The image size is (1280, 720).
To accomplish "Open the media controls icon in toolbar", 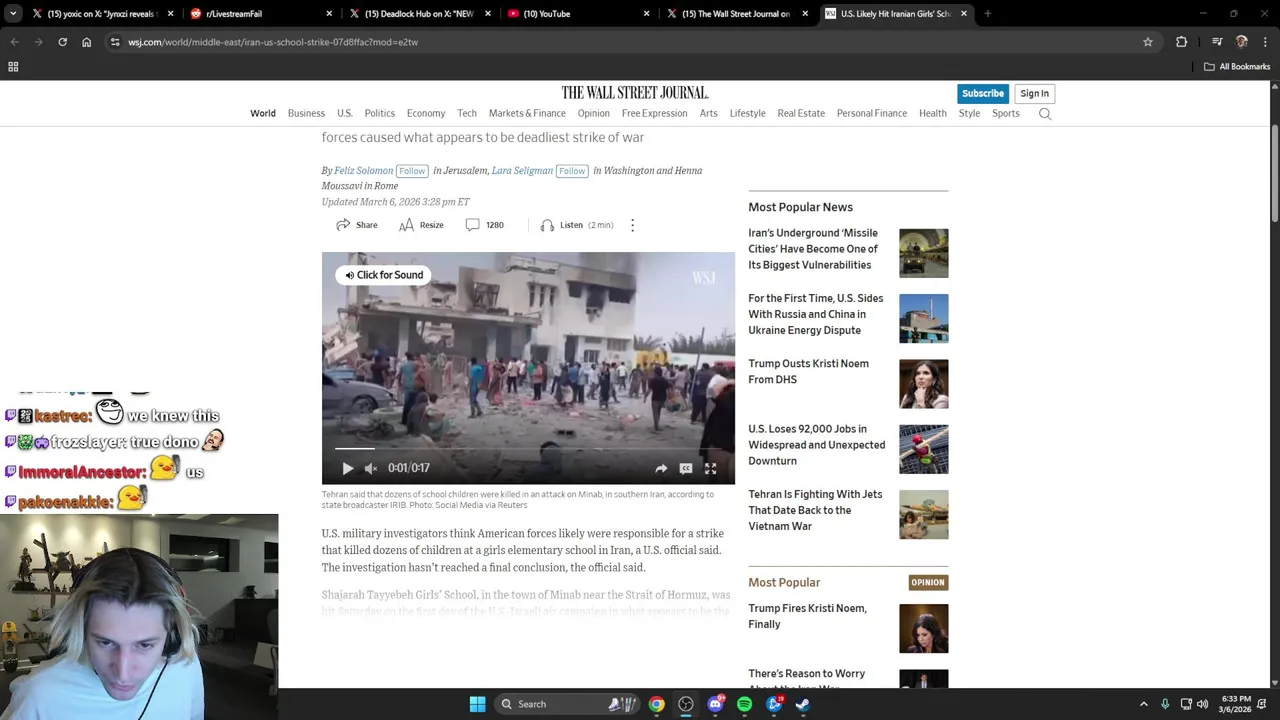I will pyautogui.click(x=1217, y=42).
